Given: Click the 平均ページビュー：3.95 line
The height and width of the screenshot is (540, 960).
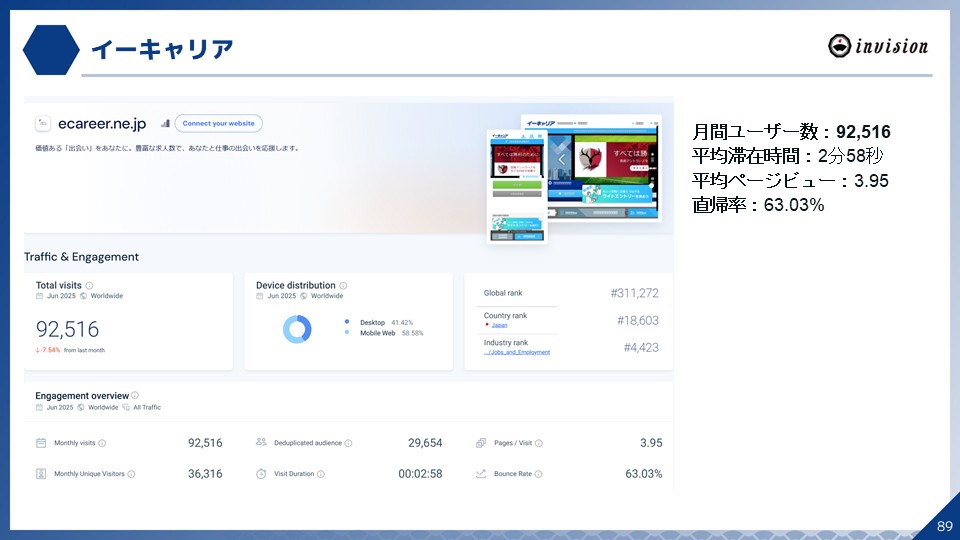Looking at the screenshot, I should click(790, 181).
